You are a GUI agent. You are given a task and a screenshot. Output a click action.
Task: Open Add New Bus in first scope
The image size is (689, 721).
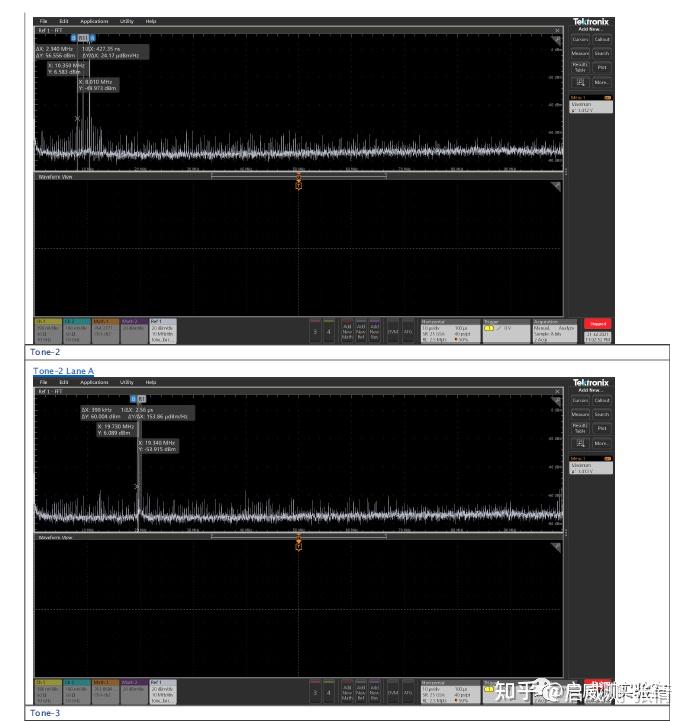click(374, 331)
